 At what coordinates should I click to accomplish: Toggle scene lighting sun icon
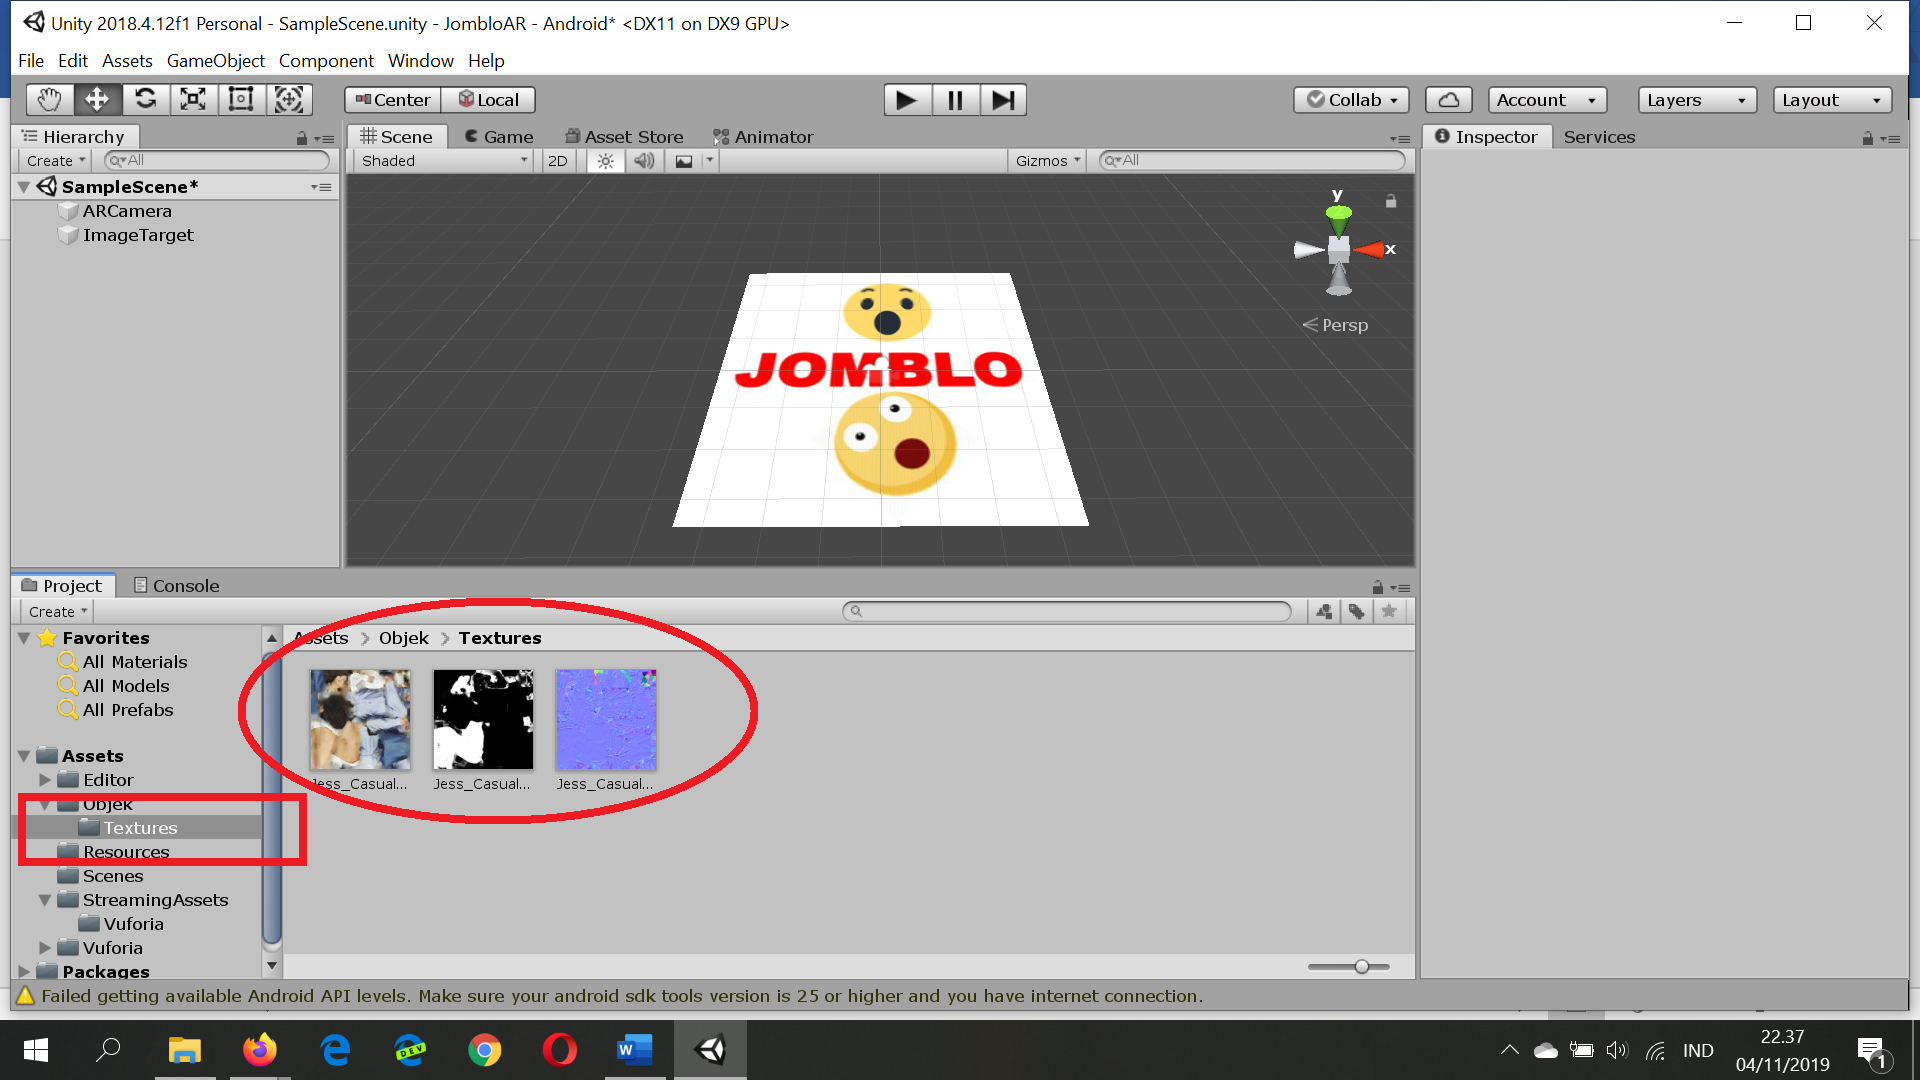click(605, 161)
